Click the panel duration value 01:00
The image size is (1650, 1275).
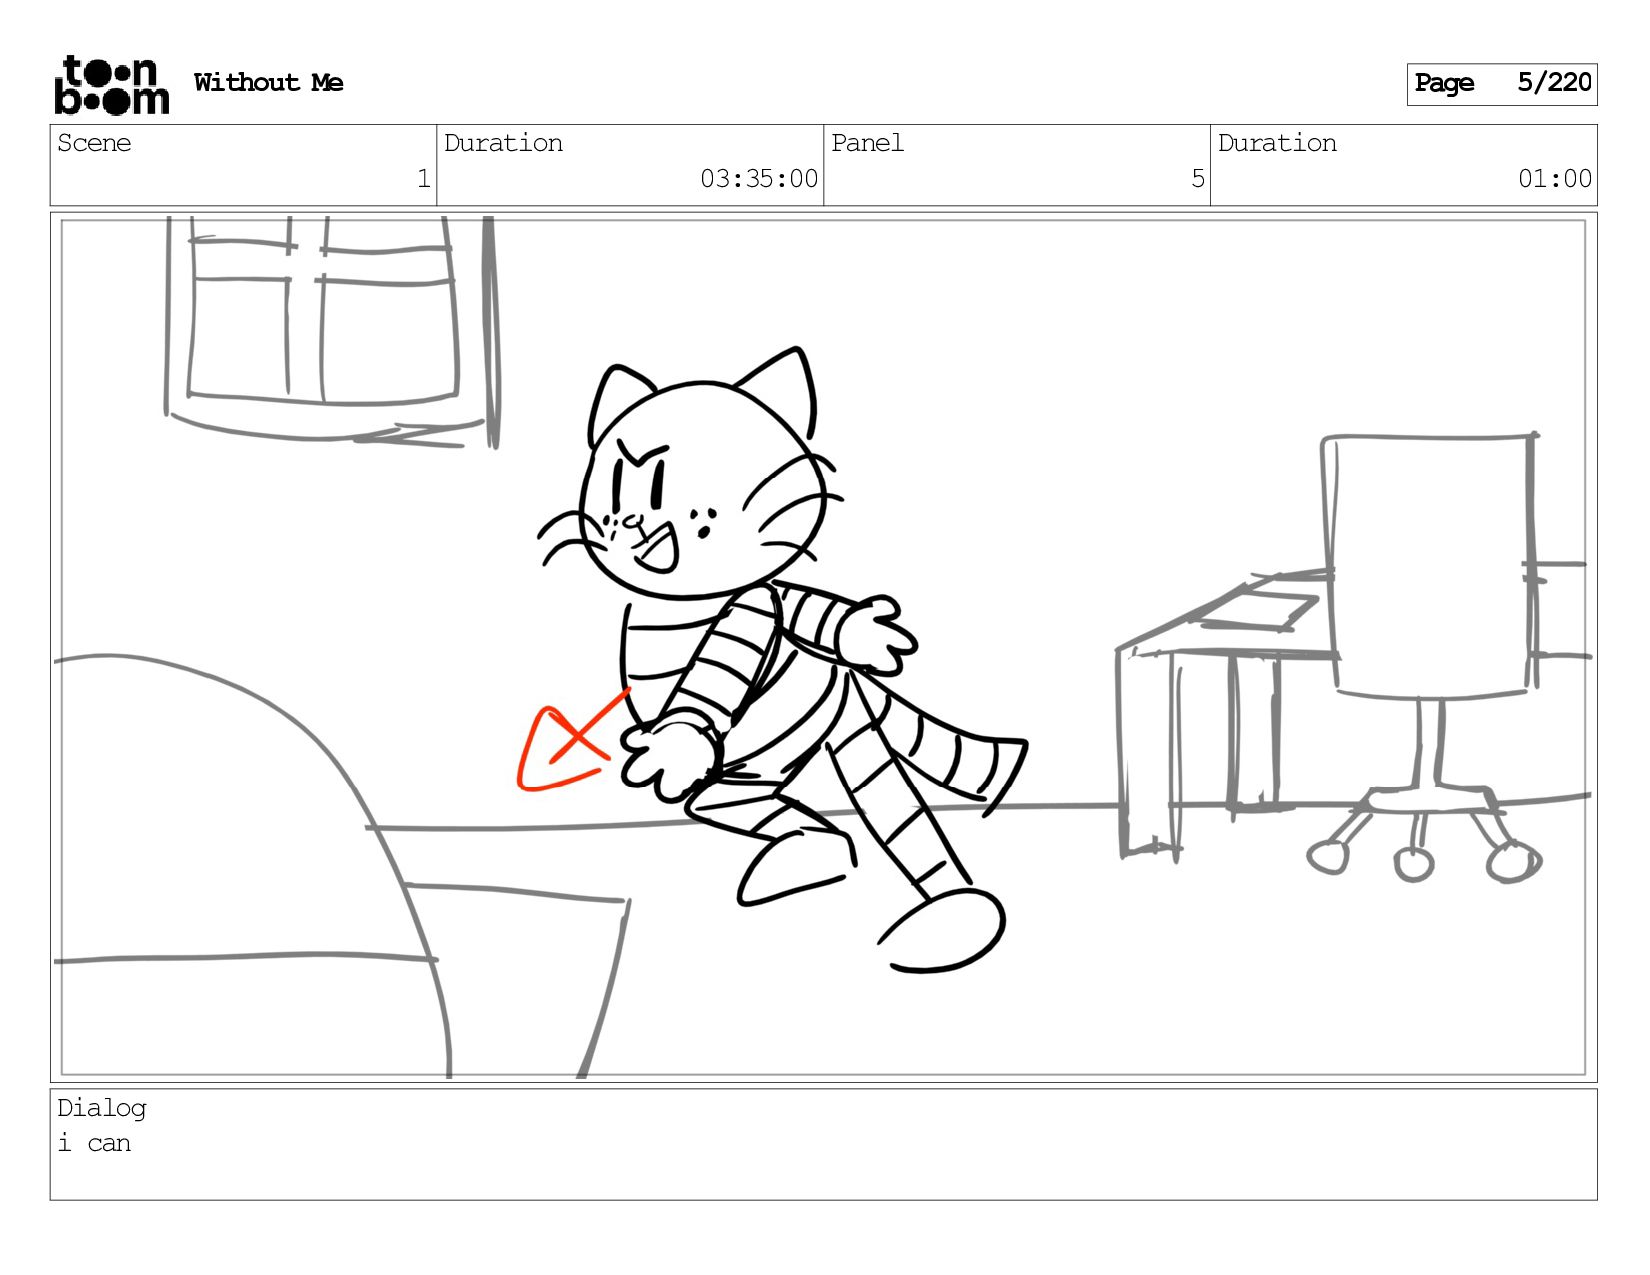[1555, 179]
